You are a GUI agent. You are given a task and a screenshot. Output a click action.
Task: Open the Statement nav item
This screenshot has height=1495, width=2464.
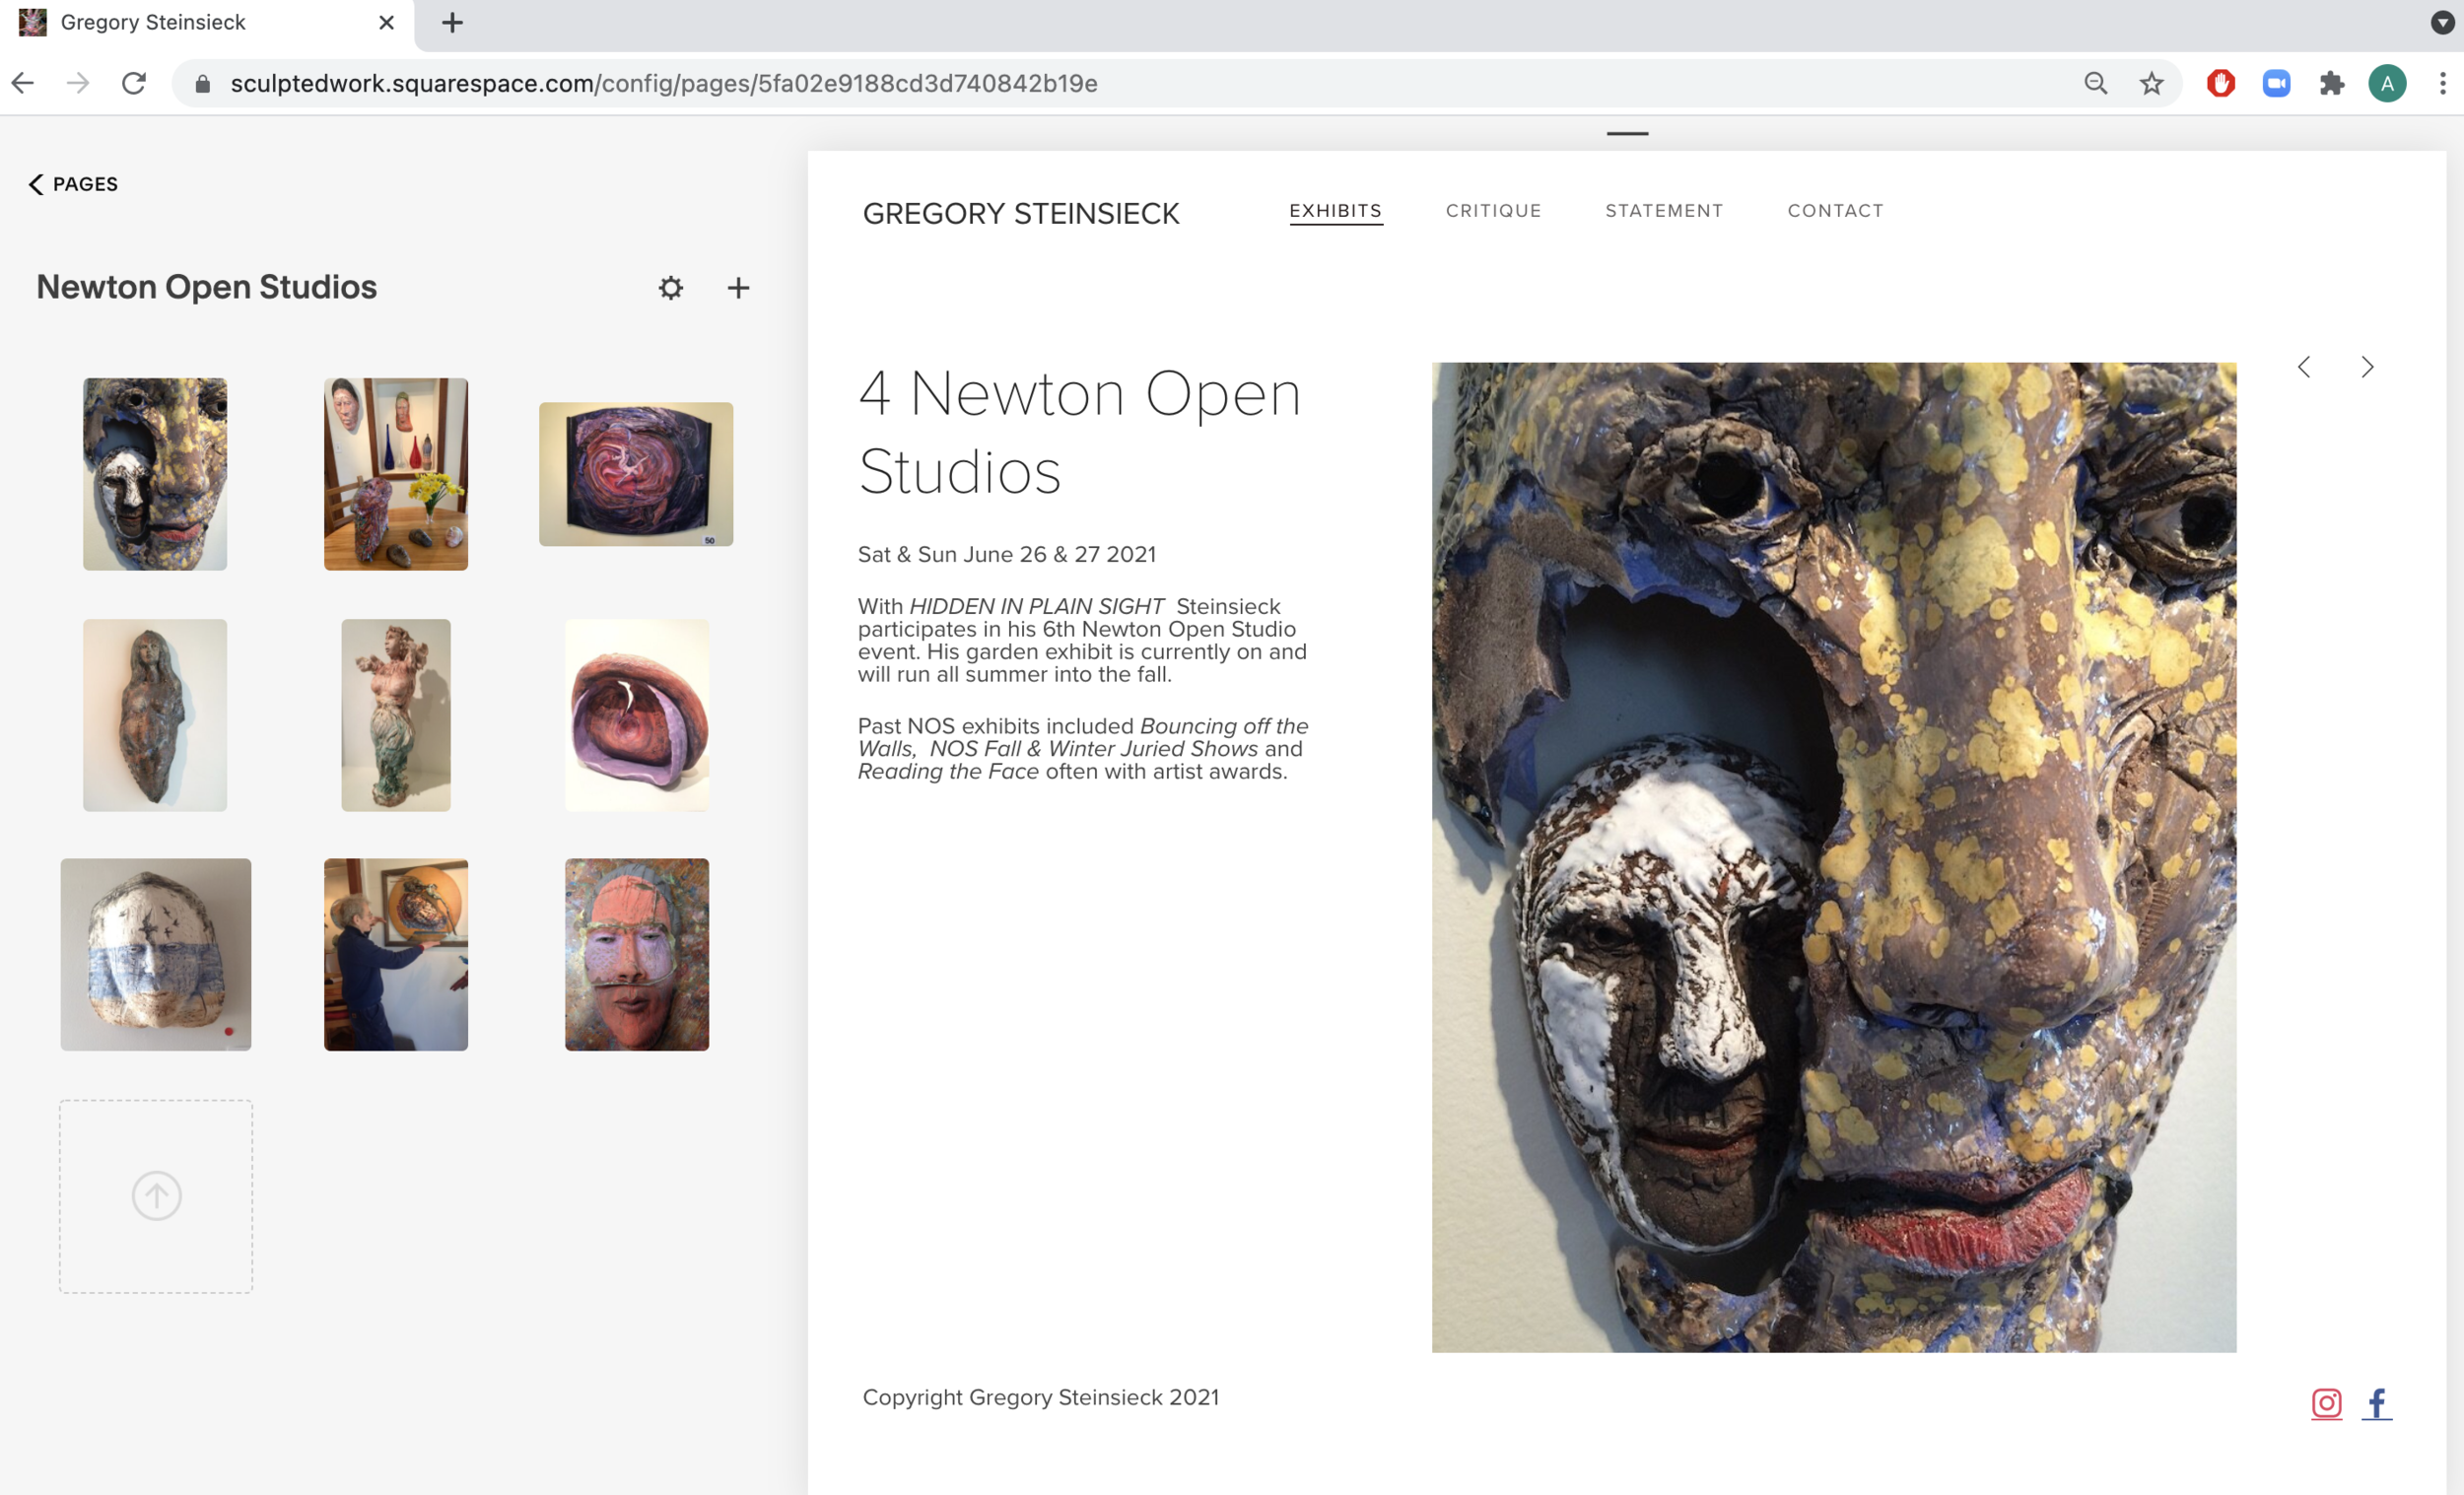[x=1664, y=211]
